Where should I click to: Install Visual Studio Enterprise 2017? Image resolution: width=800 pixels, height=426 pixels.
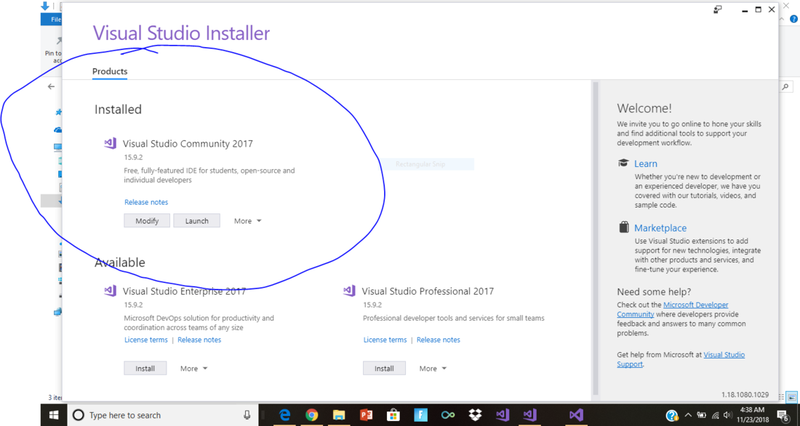click(x=145, y=368)
